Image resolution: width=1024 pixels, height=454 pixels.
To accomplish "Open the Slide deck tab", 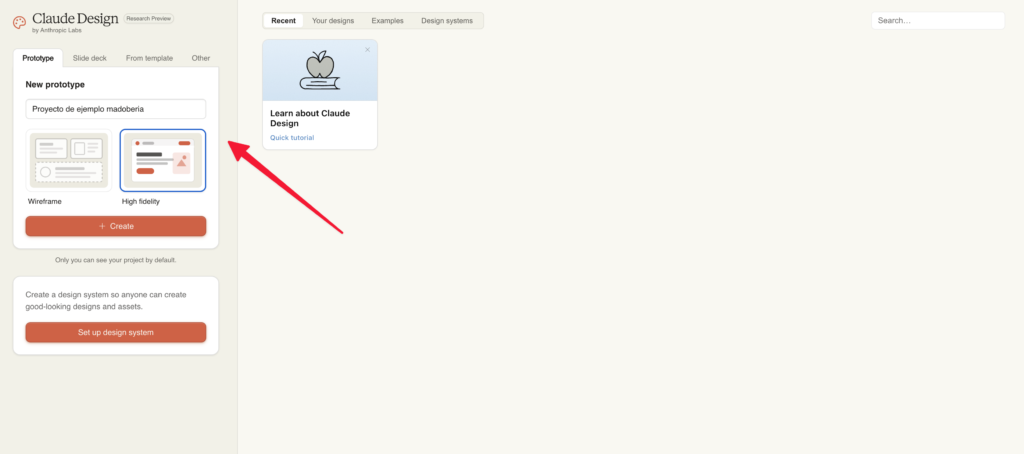I will click(x=89, y=58).
